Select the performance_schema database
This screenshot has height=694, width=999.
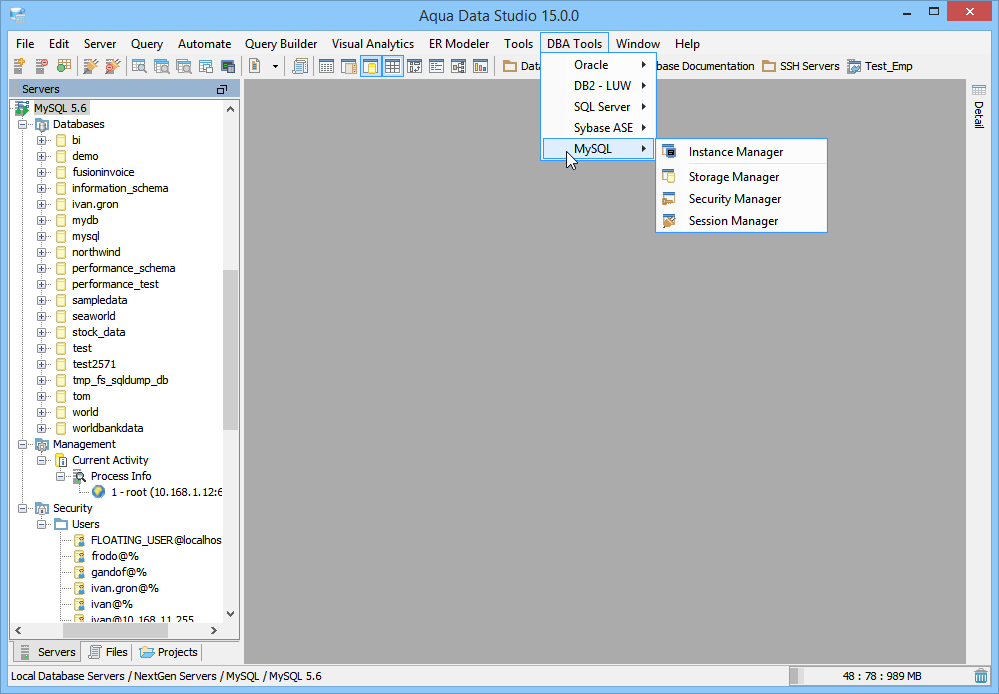tap(124, 268)
